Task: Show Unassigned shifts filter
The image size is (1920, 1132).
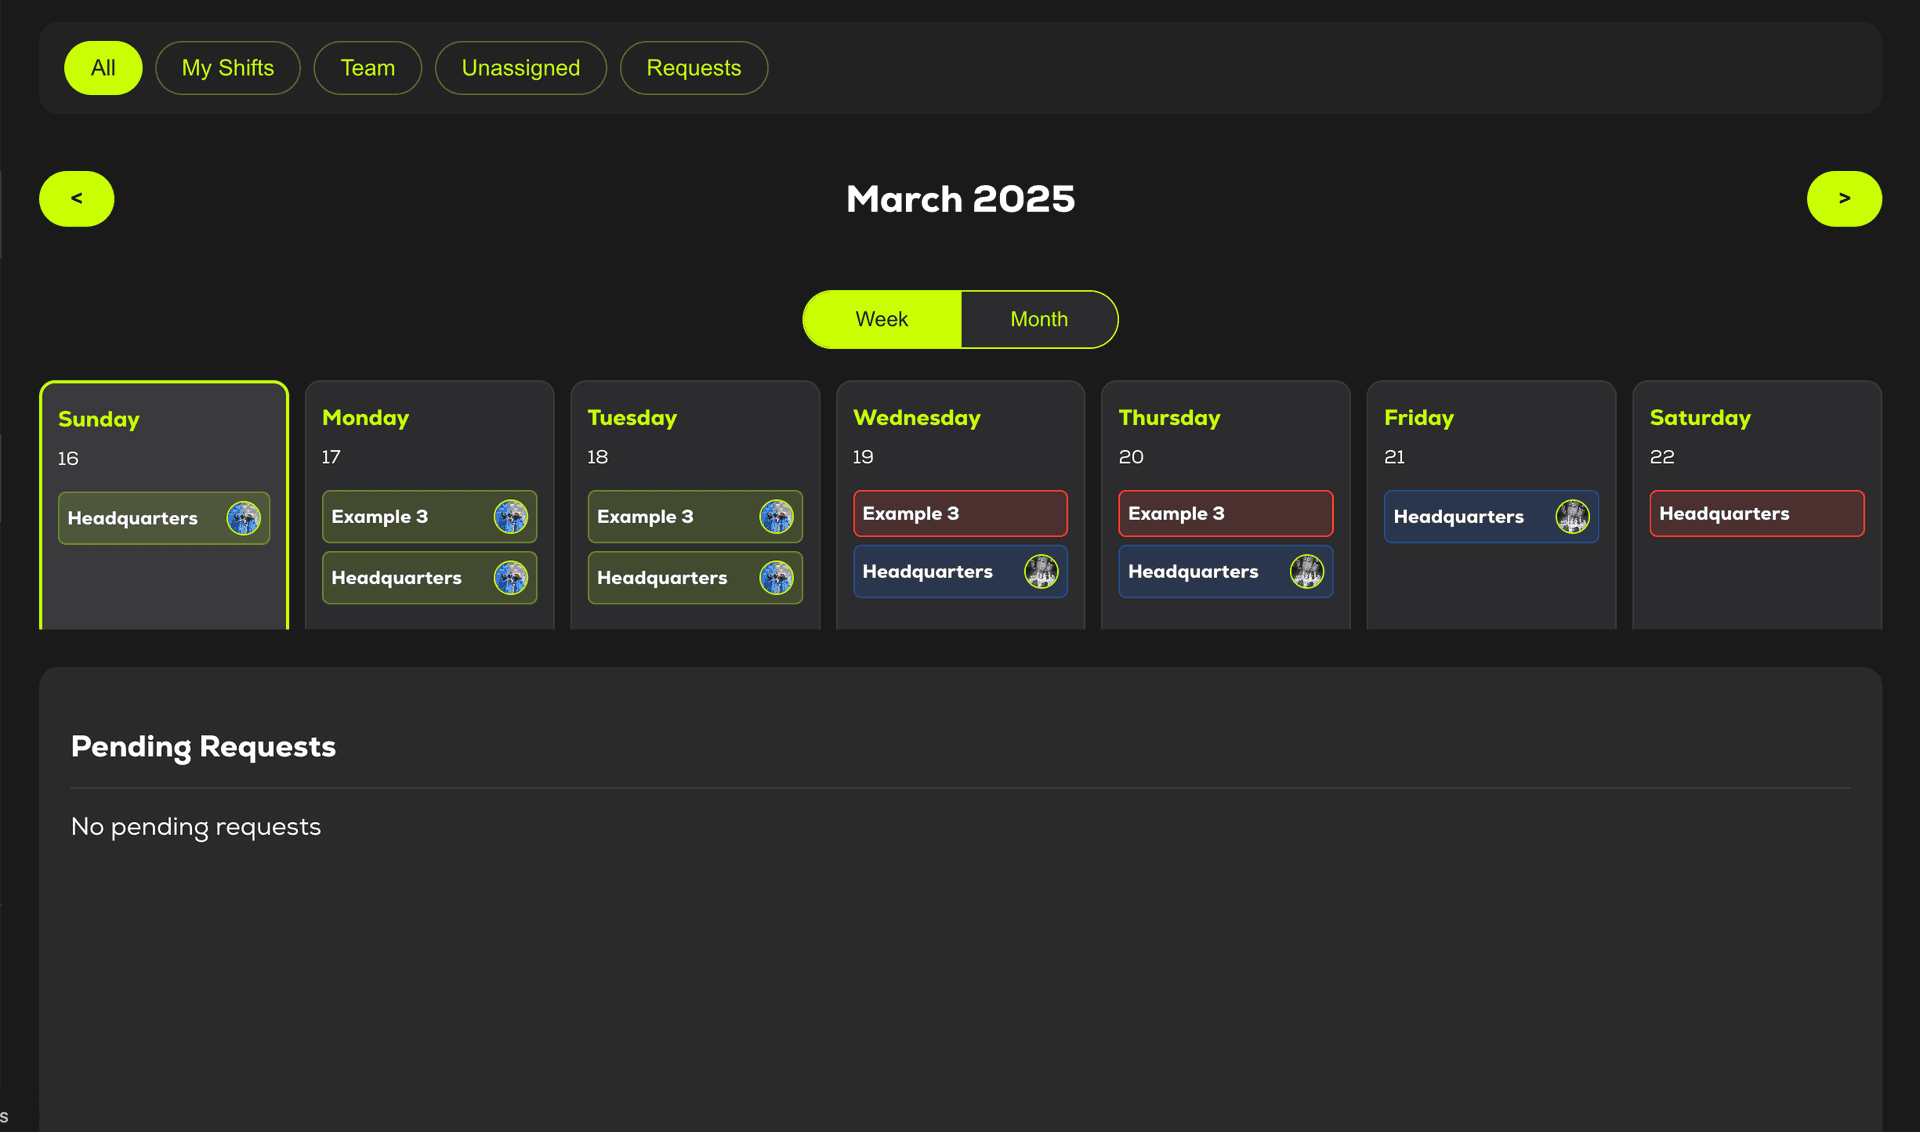Action: 521,68
